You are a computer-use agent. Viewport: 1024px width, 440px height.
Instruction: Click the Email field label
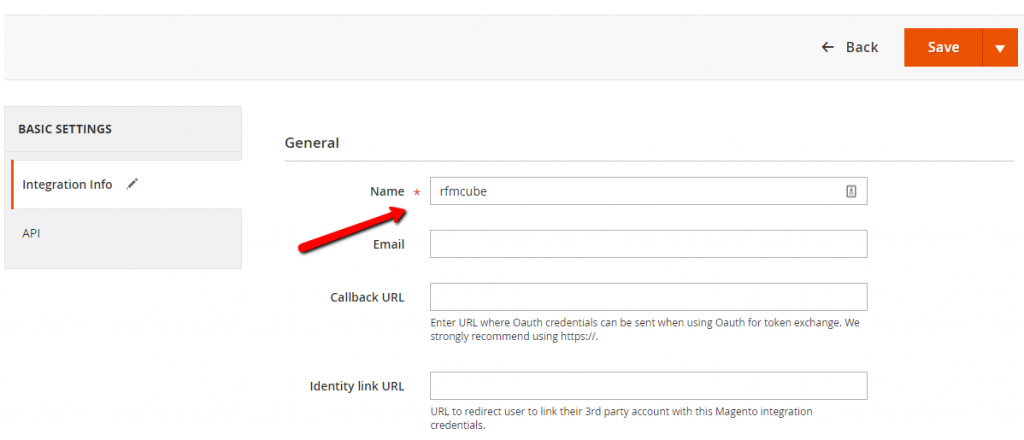(389, 244)
